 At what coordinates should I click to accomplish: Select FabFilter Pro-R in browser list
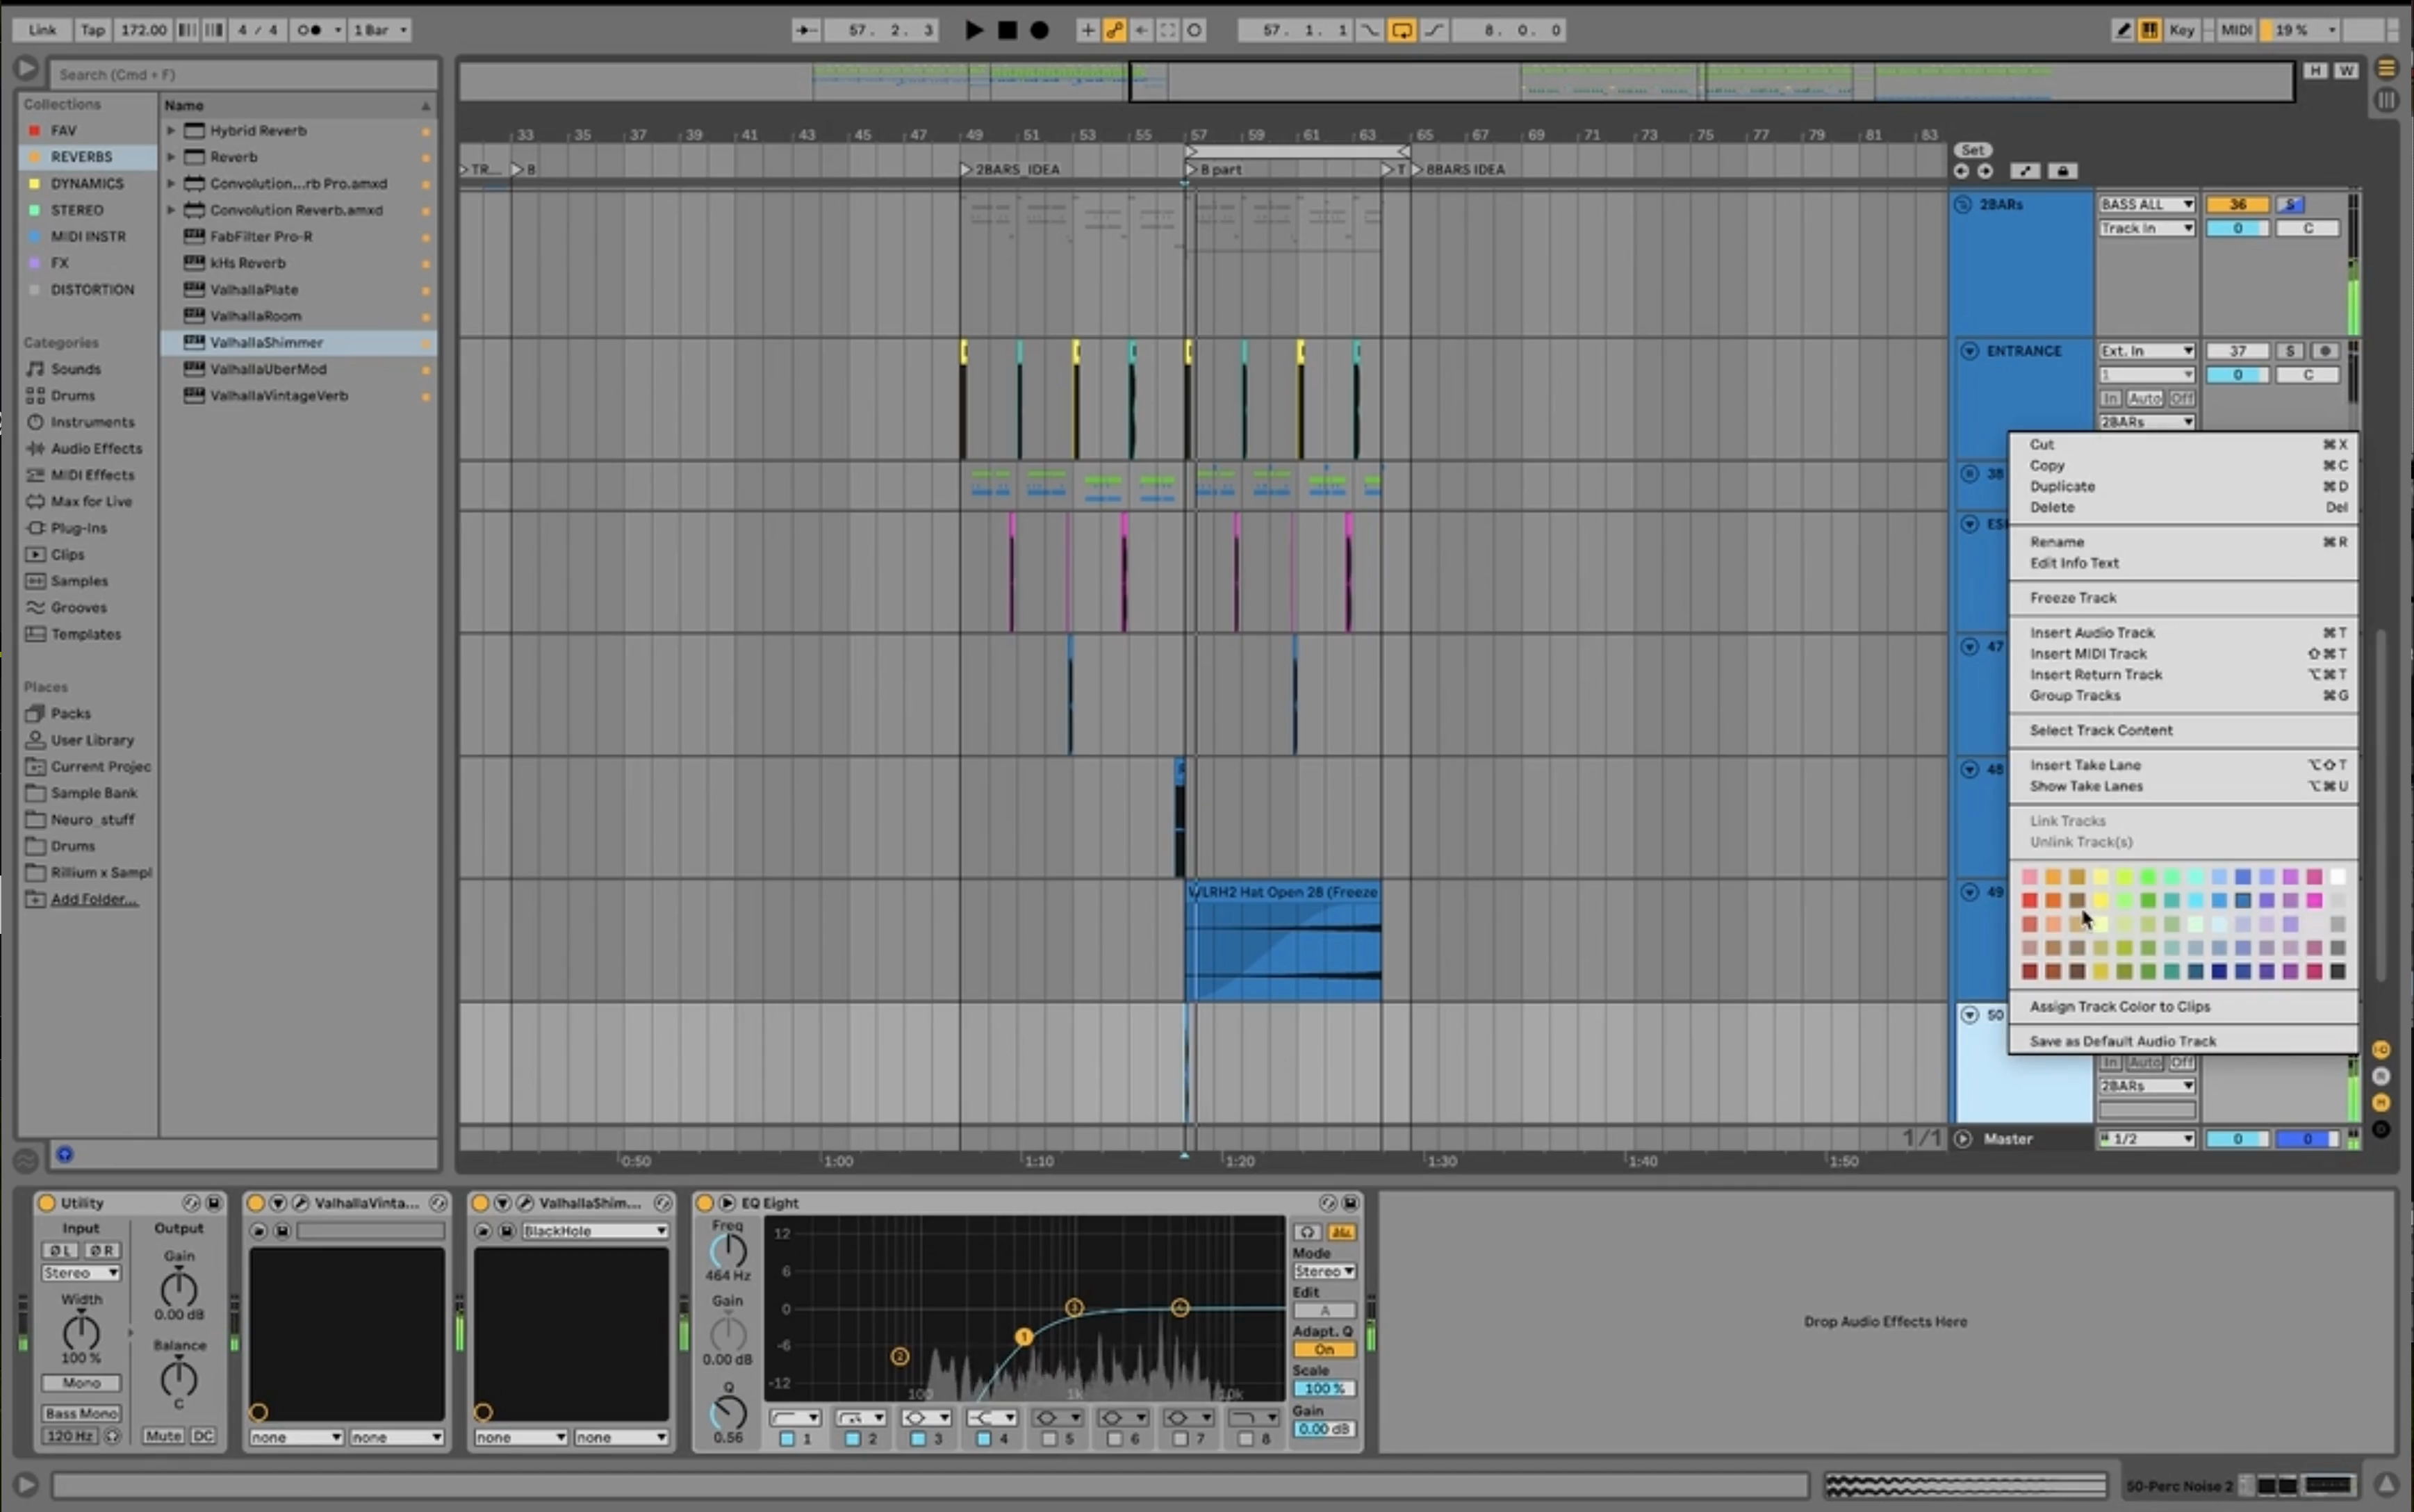[x=261, y=236]
